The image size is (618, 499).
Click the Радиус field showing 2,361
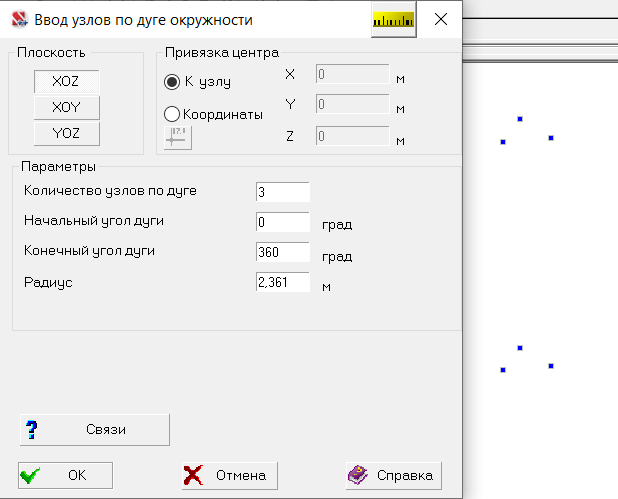[283, 282]
